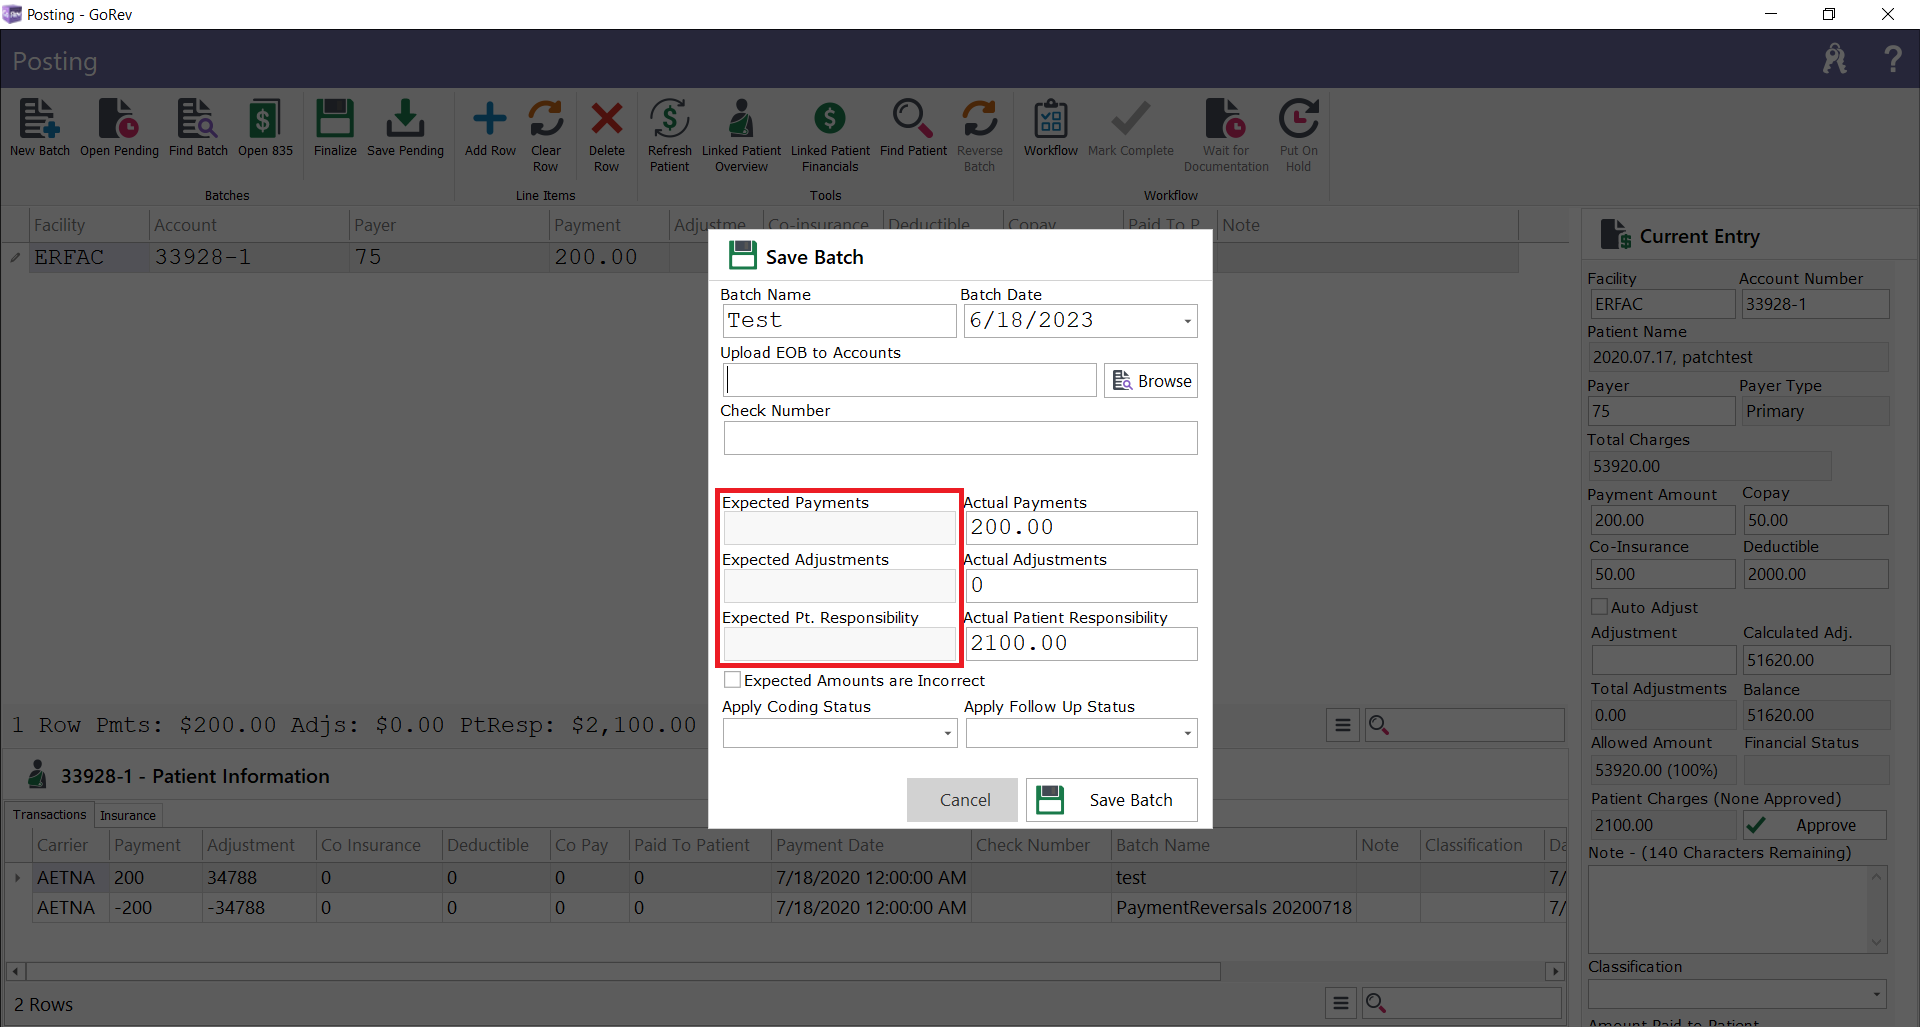Mark the batch Complete
The width and height of the screenshot is (1920, 1027).
1129,128
